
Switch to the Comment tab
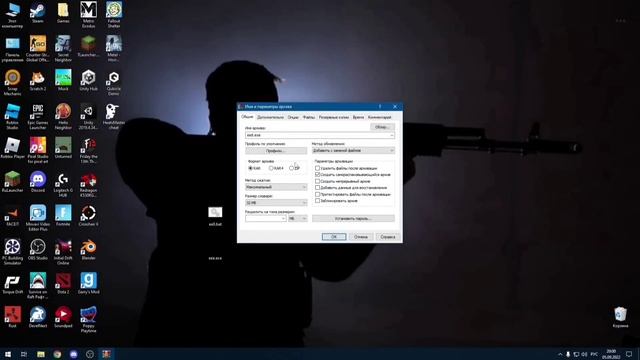point(380,117)
